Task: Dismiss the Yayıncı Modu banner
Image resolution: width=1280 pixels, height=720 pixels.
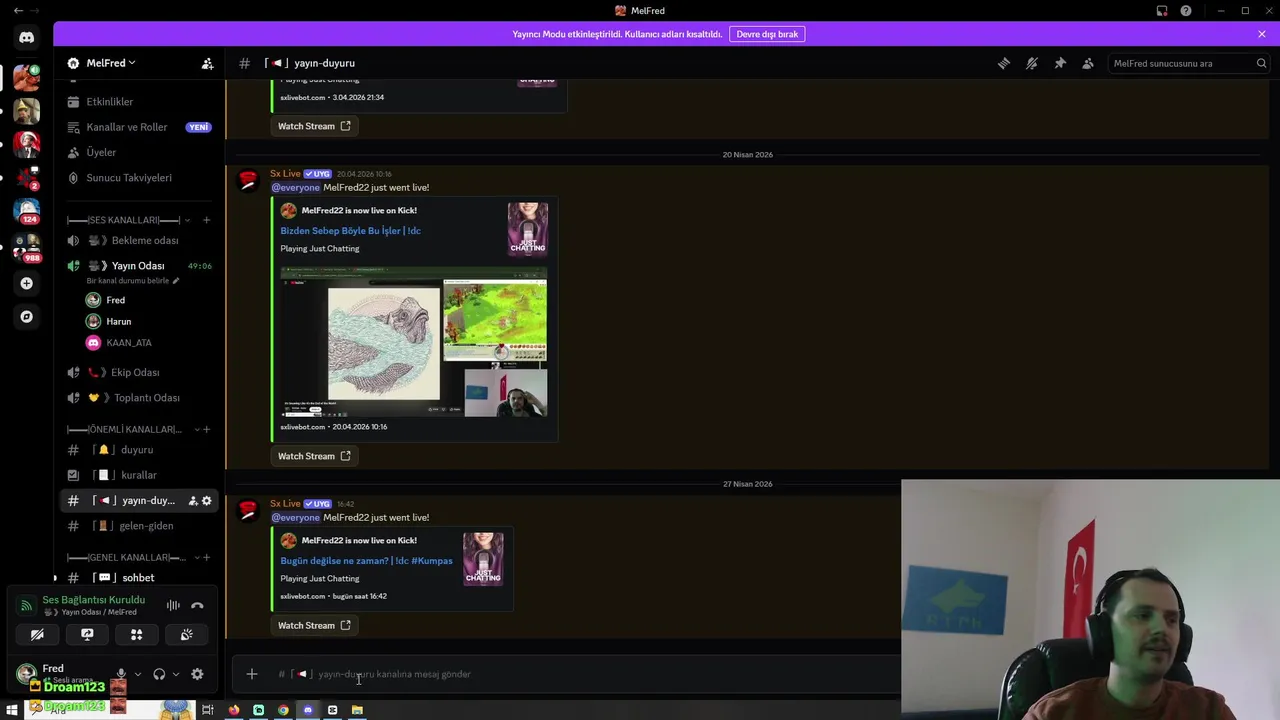Action: pyautogui.click(x=1261, y=34)
